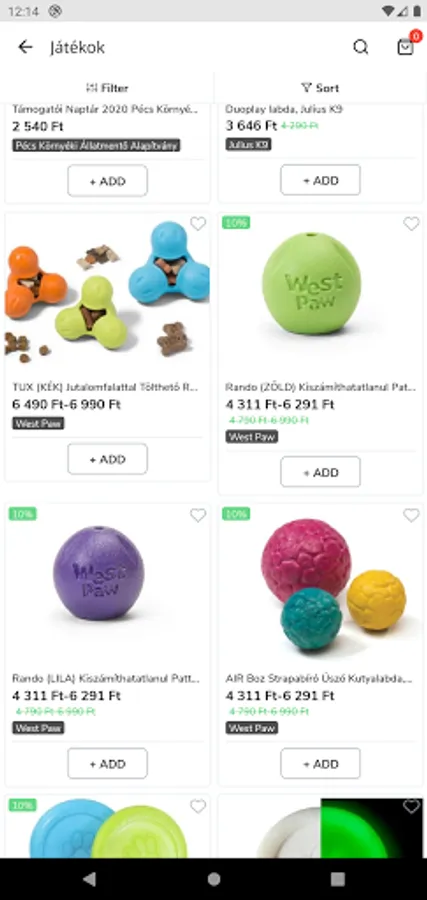The height and width of the screenshot is (900, 427).
Task: Toggle heart on green Rando ball
Action: [x=411, y=224]
